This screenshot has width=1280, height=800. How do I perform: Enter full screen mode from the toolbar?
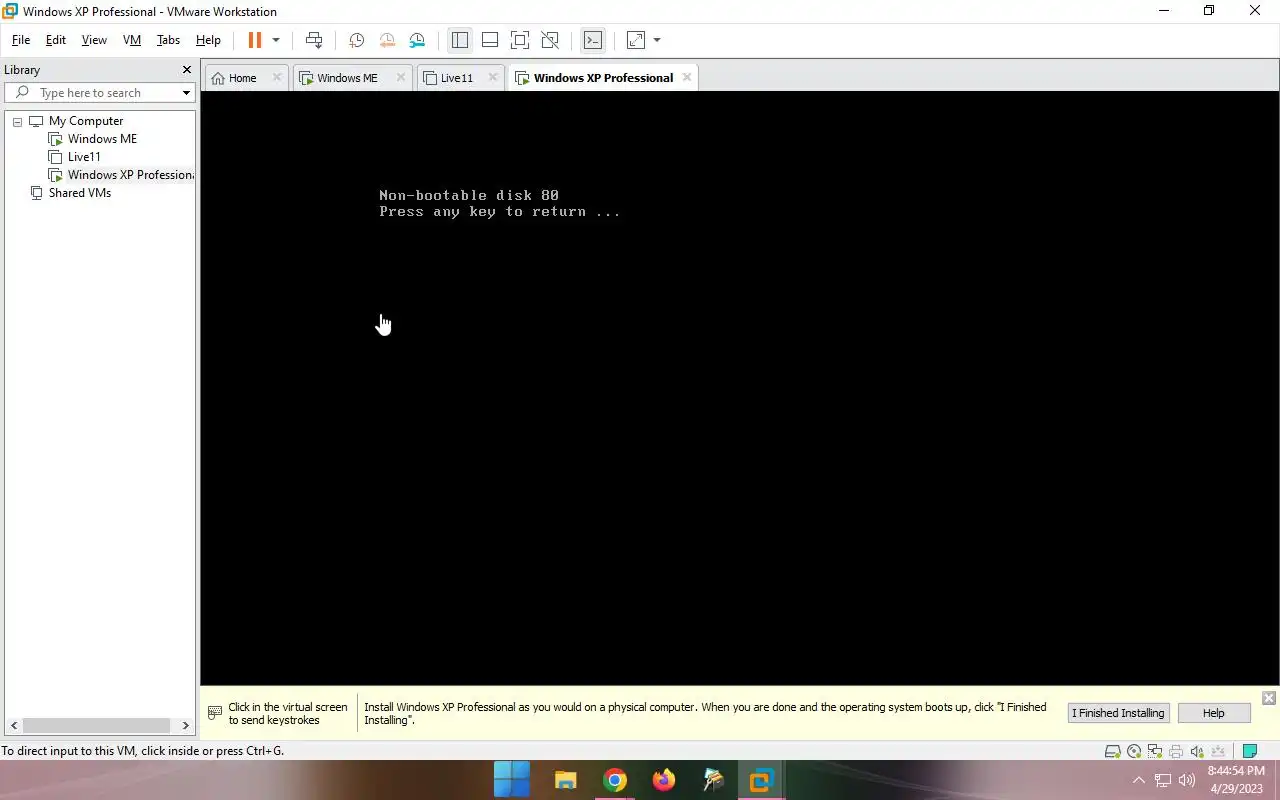point(520,40)
